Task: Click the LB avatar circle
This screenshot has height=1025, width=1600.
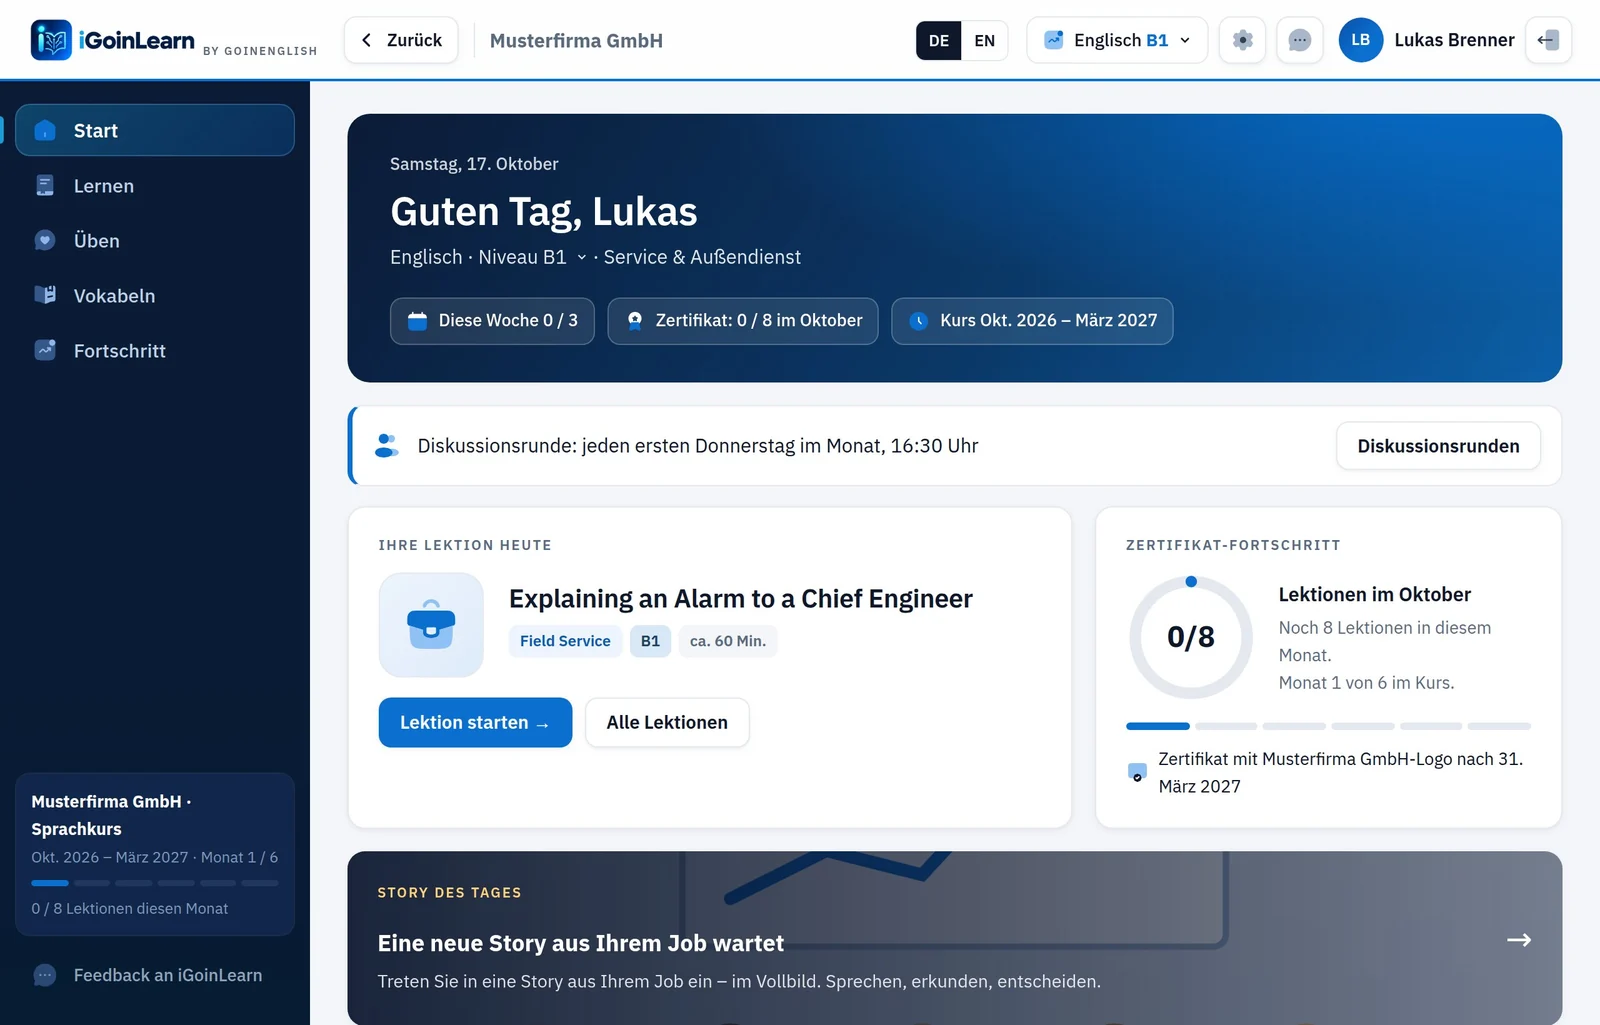Action: 1361,40
